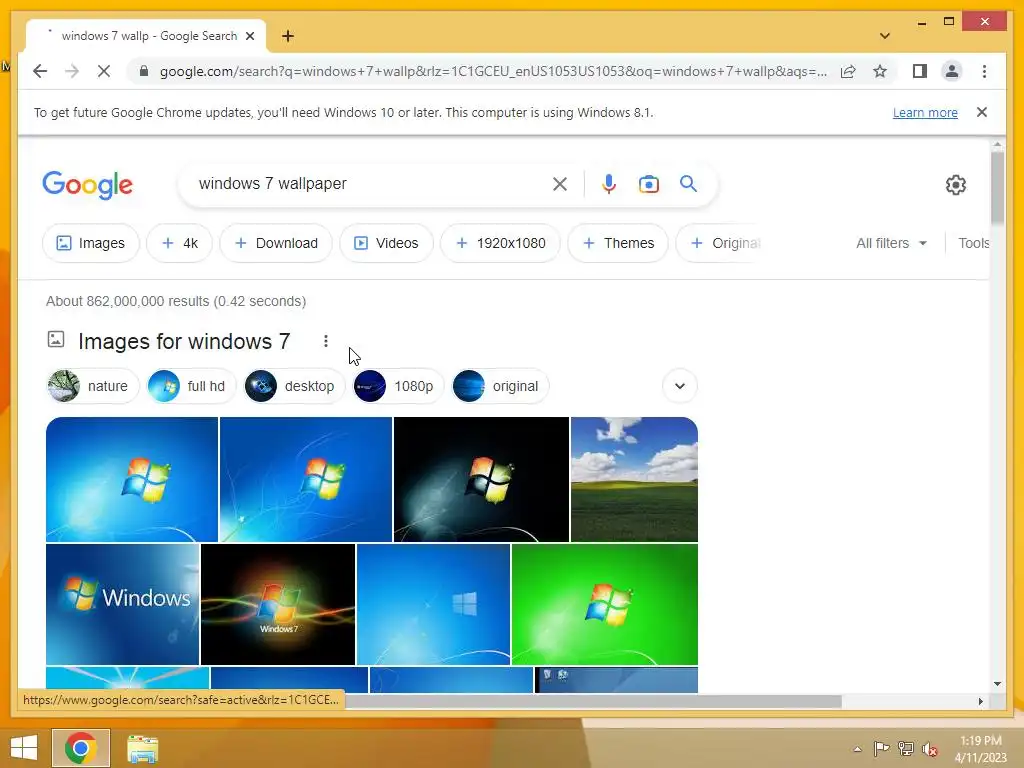
Task: Click the forward navigation arrow
Action: click(x=72, y=71)
